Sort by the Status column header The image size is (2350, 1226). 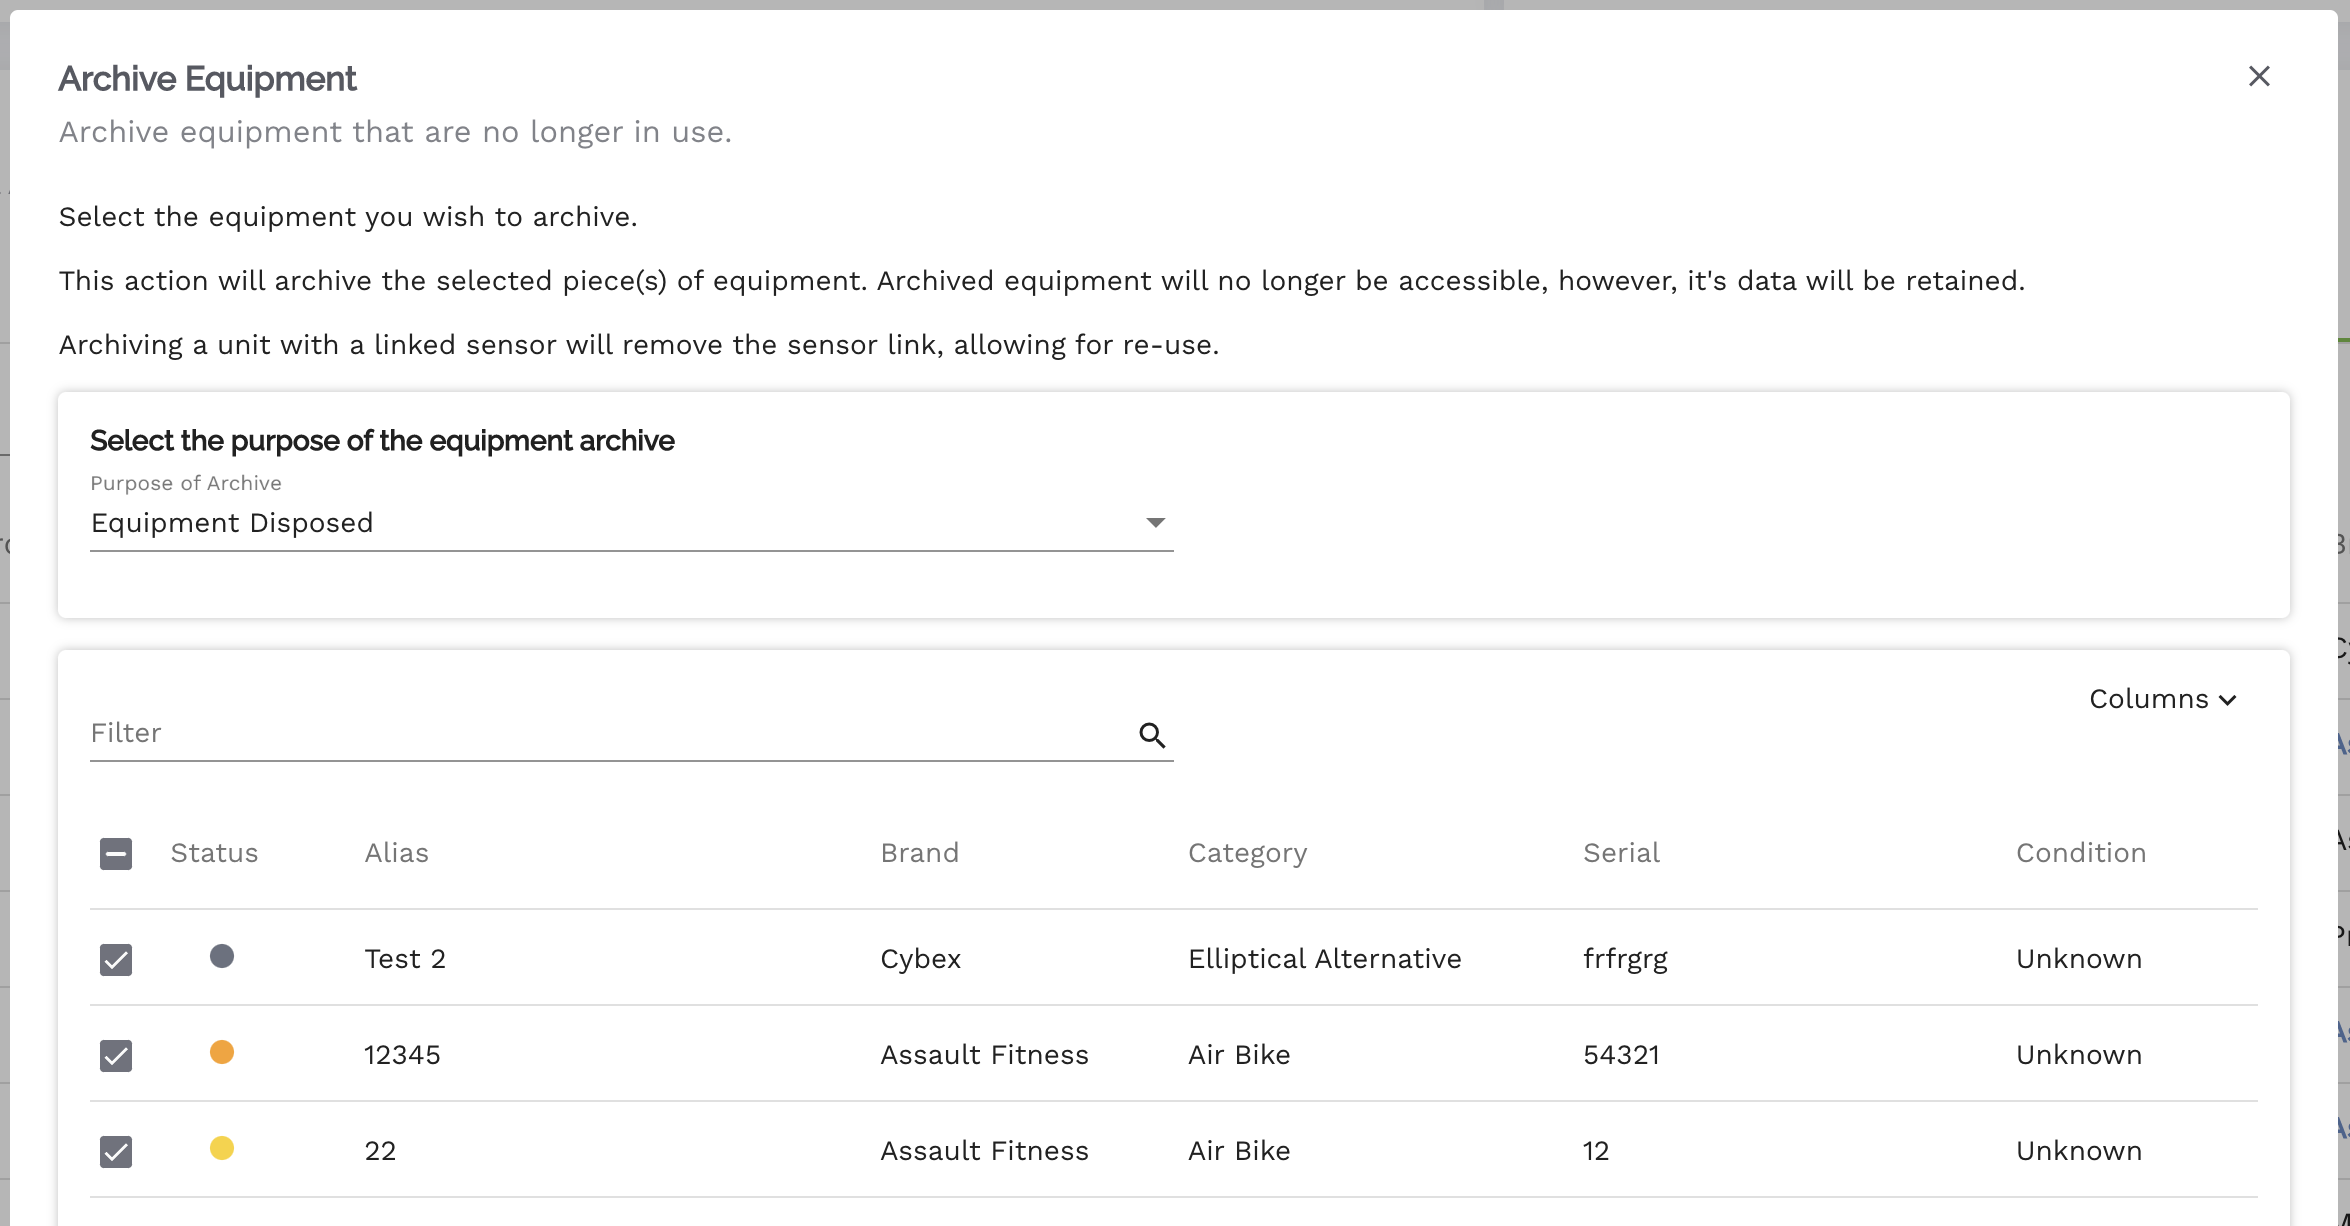pyautogui.click(x=214, y=853)
